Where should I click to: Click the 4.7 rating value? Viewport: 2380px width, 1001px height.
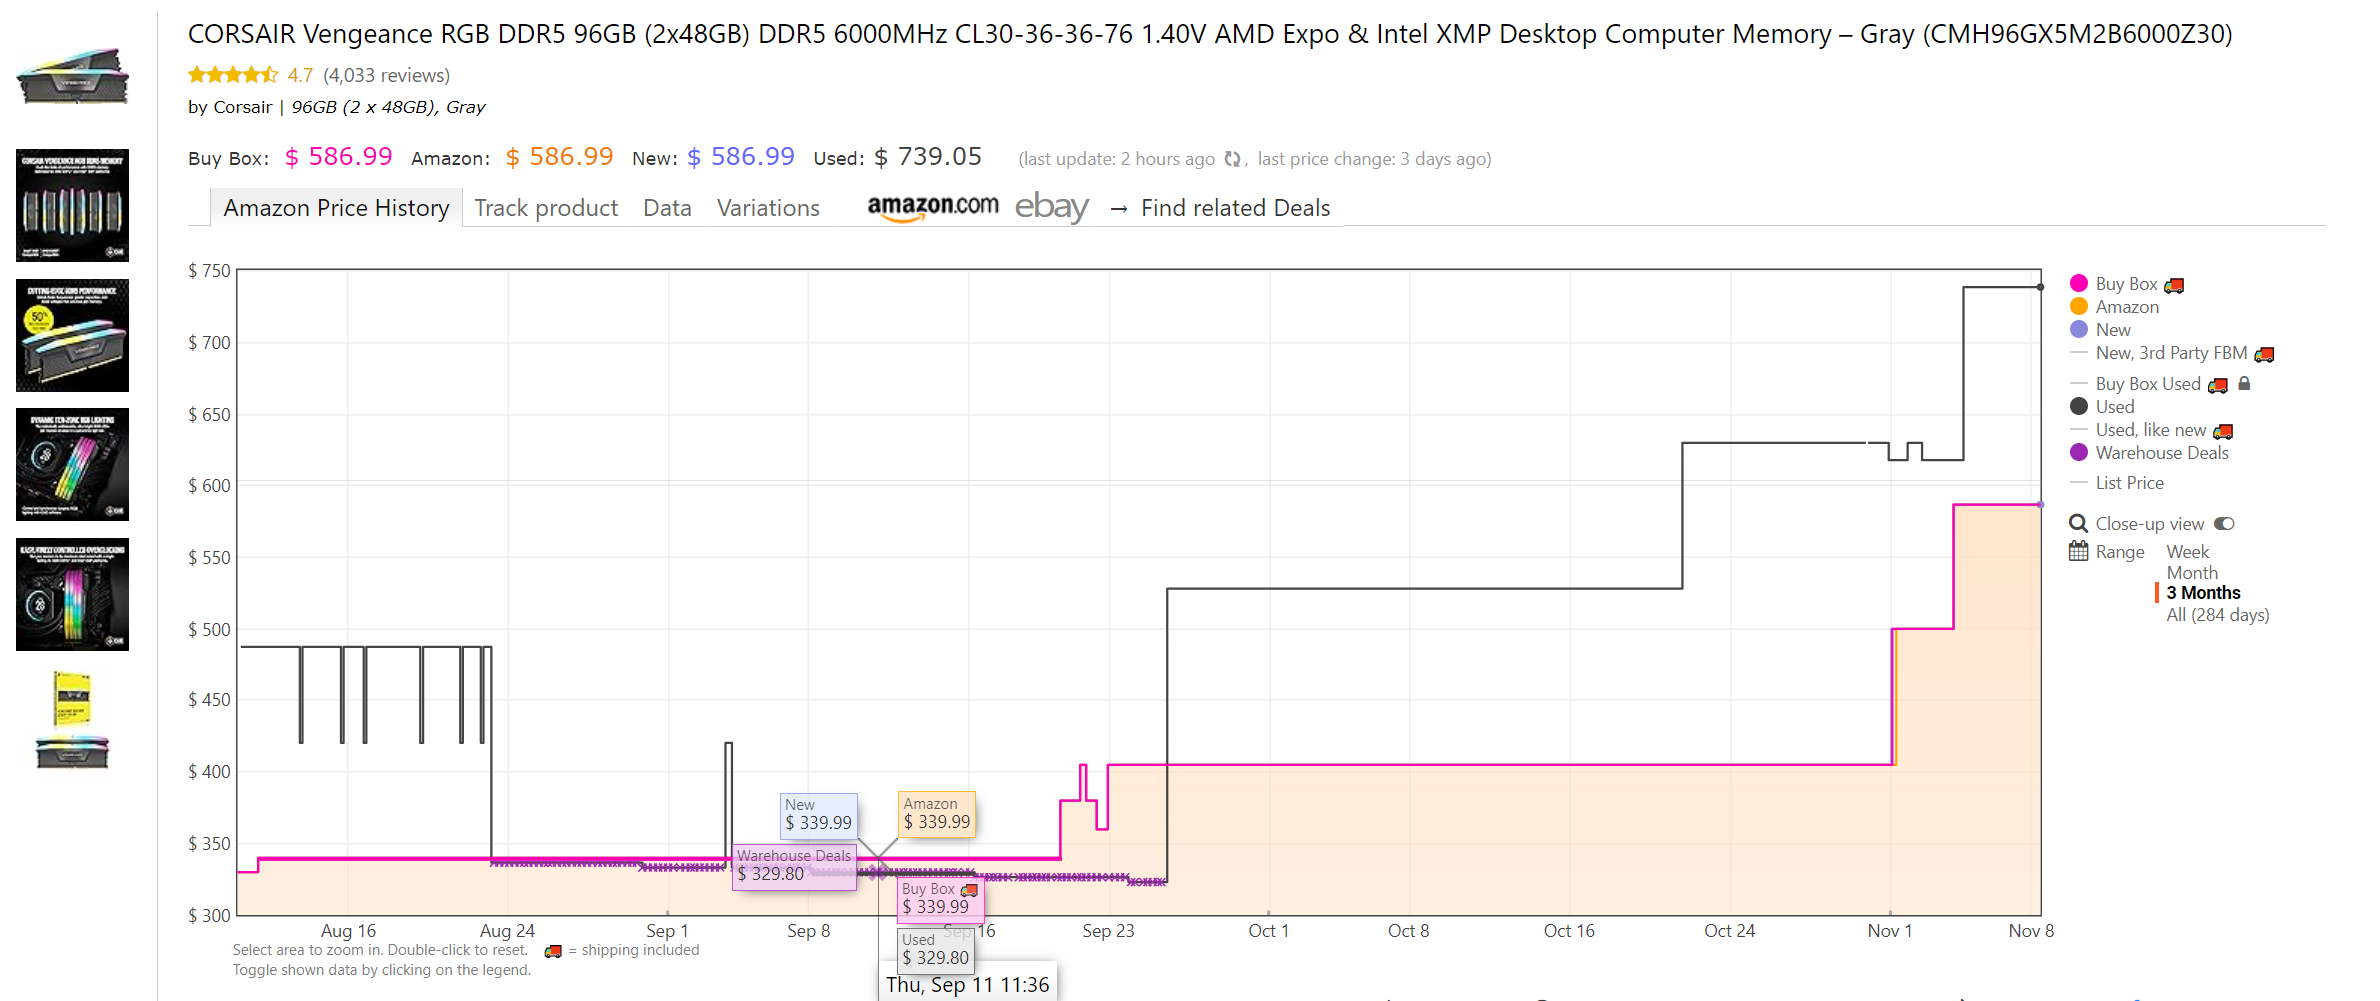tap(300, 75)
